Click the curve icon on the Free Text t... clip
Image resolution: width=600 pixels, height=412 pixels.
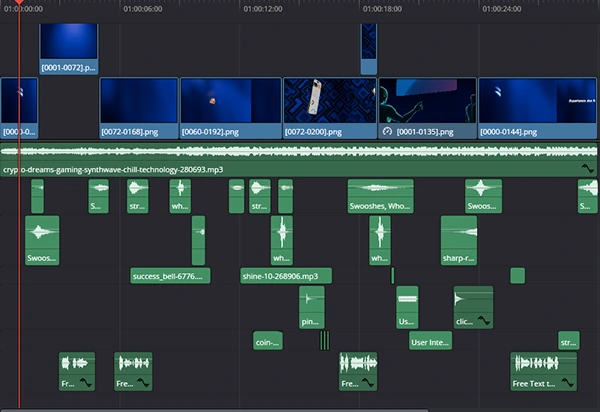pyautogui.click(x=568, y=383)
